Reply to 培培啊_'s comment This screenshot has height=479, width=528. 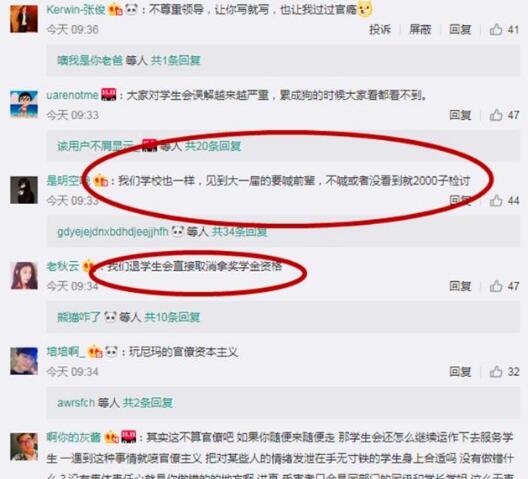click(460, 372)
